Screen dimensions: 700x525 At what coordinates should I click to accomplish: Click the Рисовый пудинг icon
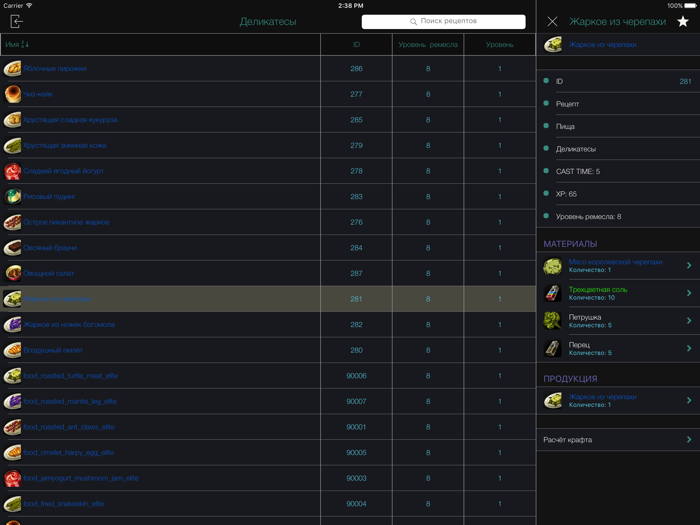click(x=12, y=196)
